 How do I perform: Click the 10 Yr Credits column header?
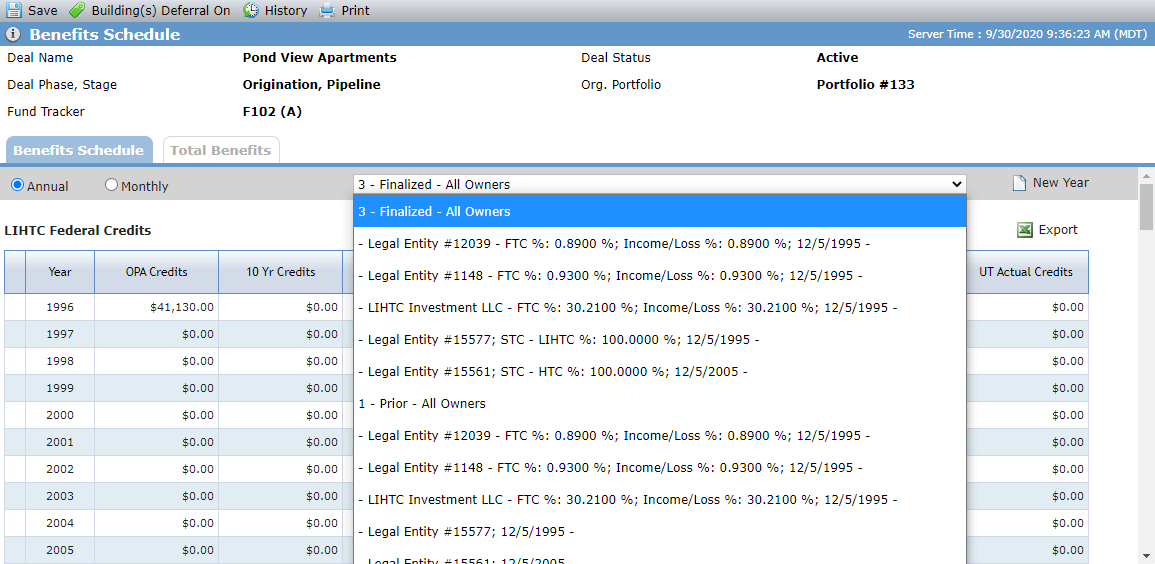click(280, 272)
